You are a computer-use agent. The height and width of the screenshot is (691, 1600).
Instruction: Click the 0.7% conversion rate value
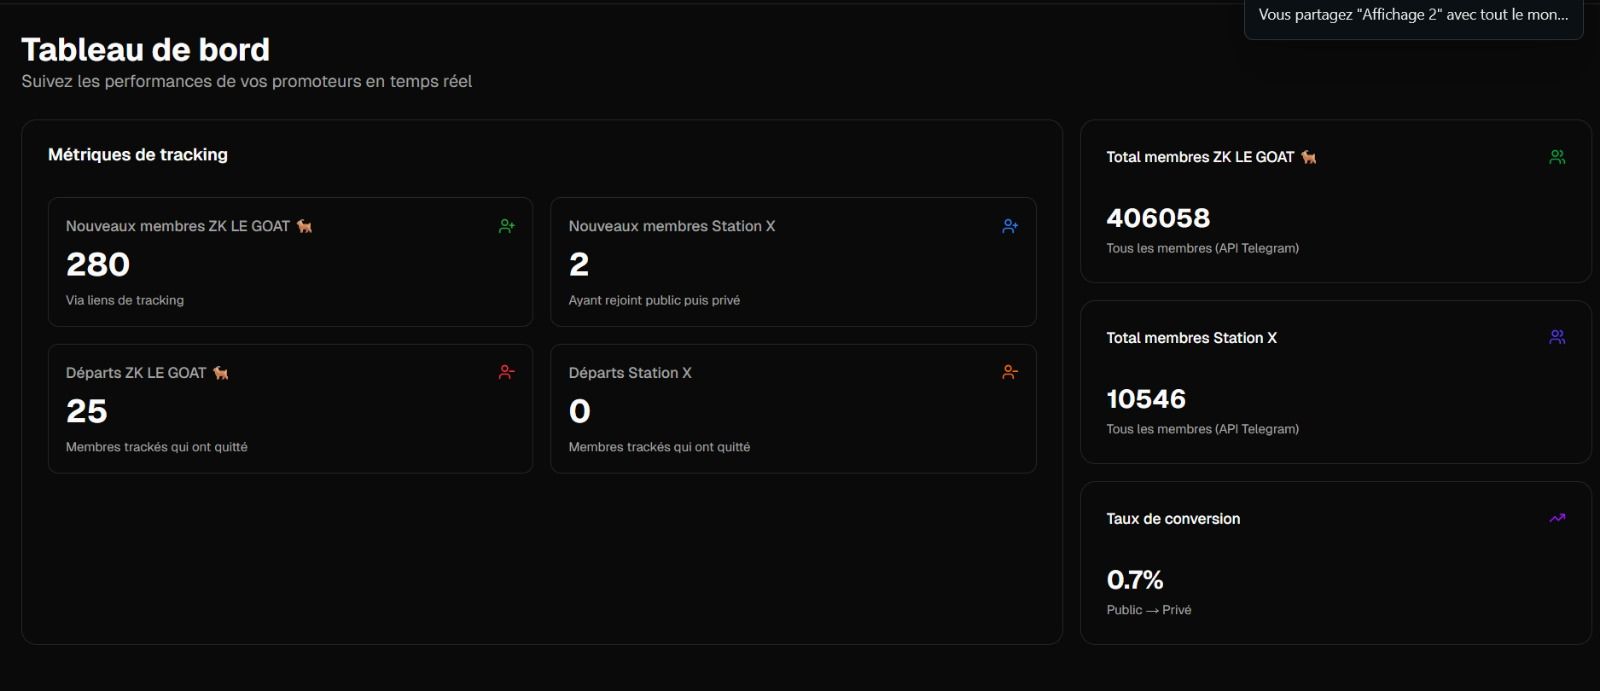click(x=1135, y=580)
